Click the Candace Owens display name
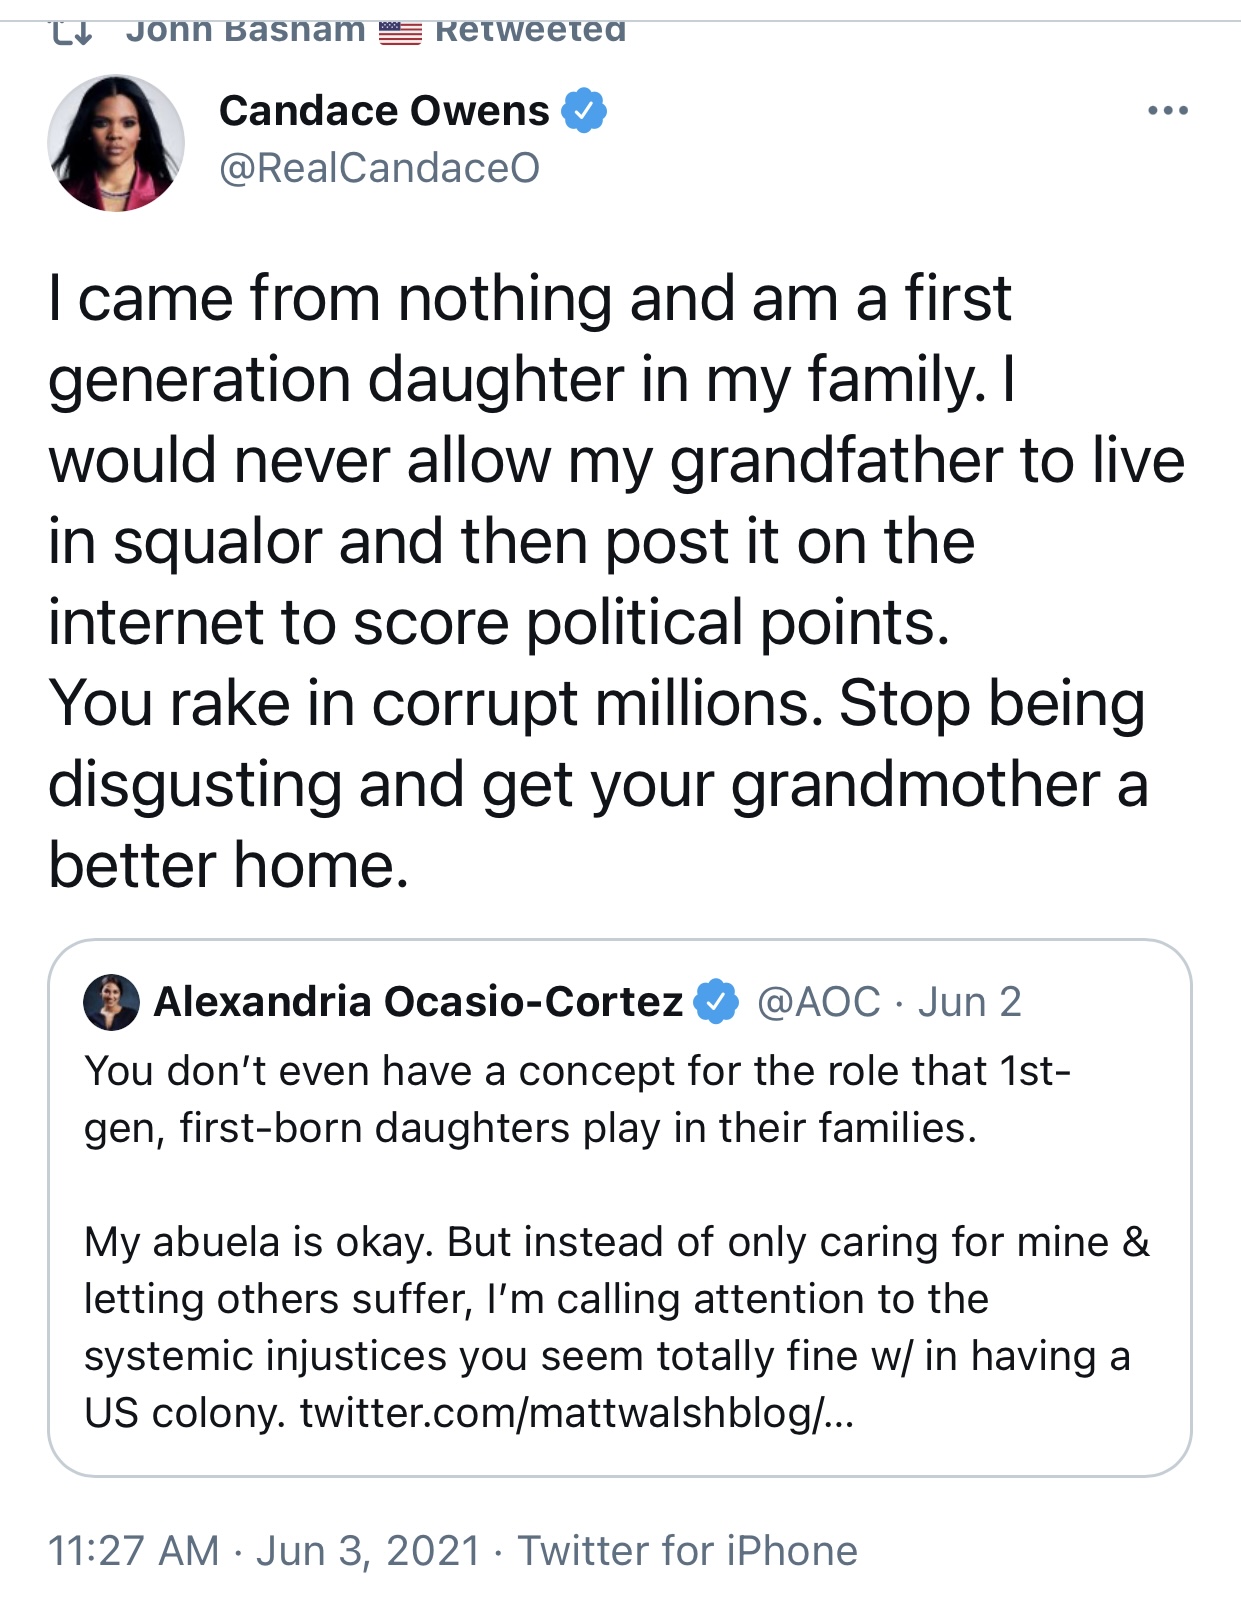Viewport: 1241px width, 1598px height. click(x=384, y=110)
